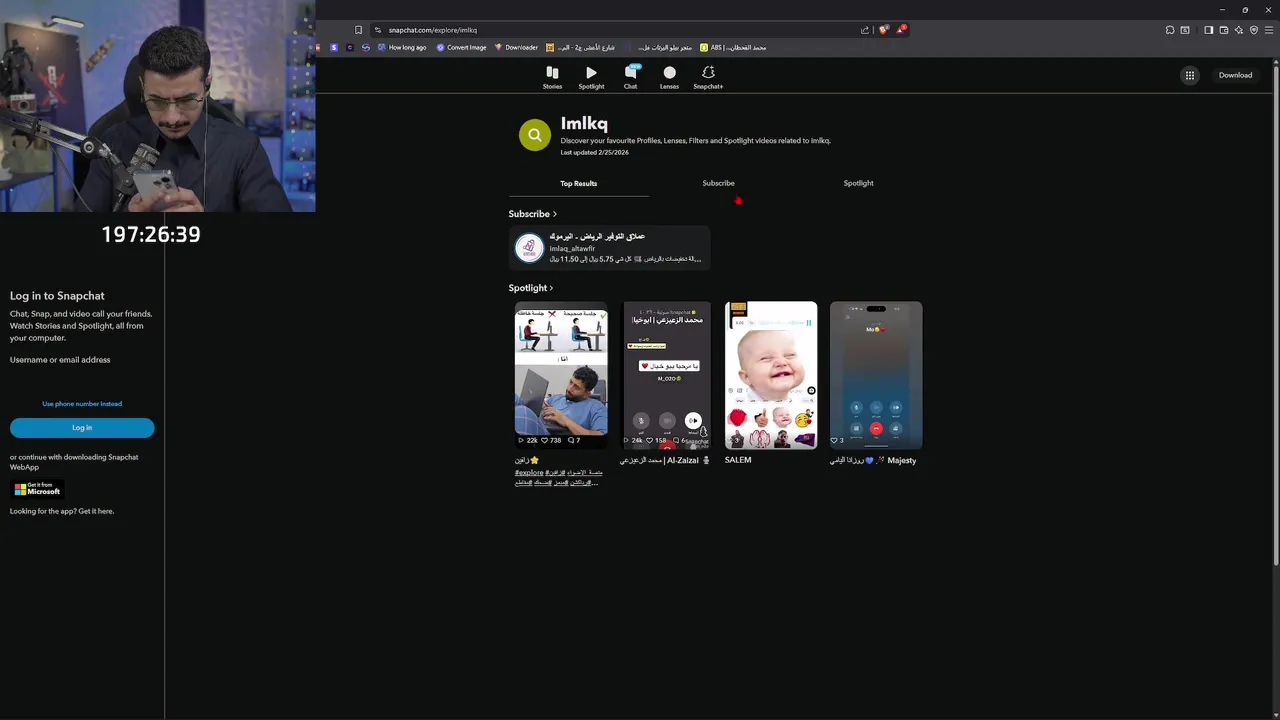Open the laughing baby SALEM video thumbnail
The width and height of the screenshot is (1280, 720).
pyautogui.click(x=771, y=375)
